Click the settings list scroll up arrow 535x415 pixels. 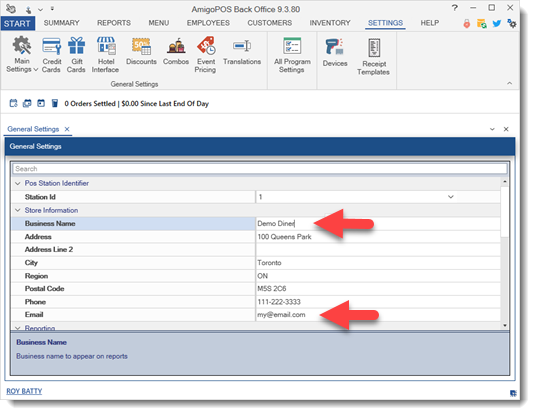point(505,182)
